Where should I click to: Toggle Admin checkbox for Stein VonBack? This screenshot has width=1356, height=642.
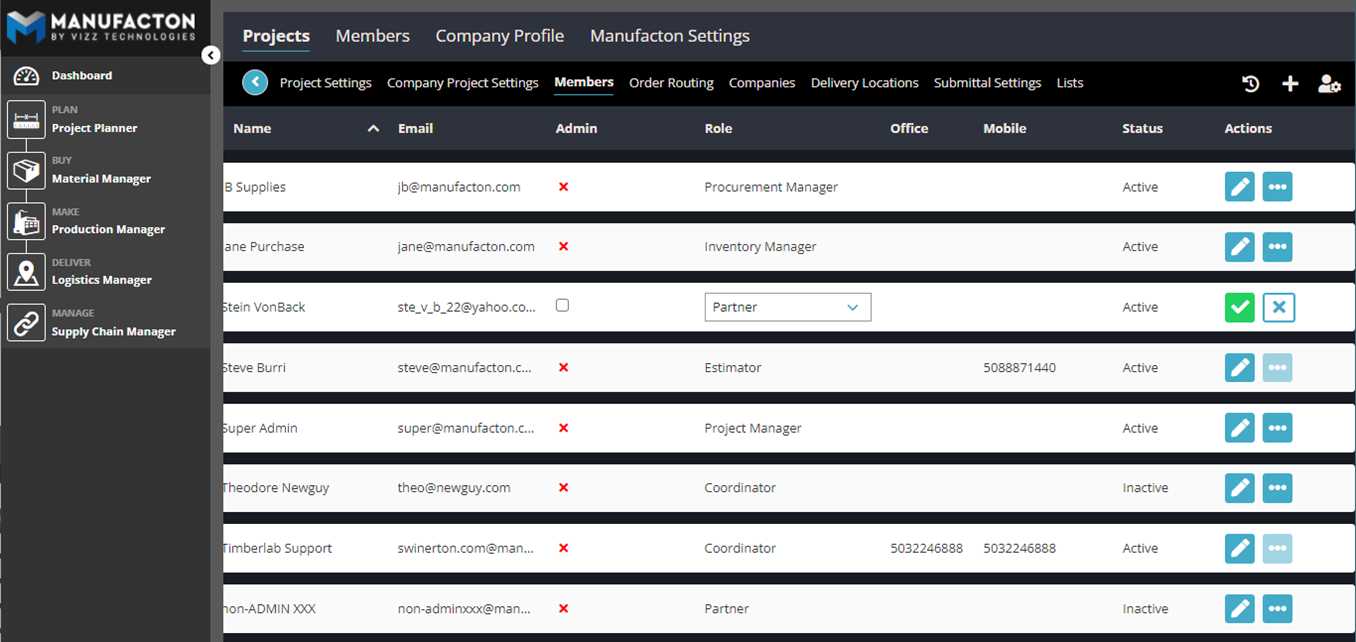pos(562,306)
